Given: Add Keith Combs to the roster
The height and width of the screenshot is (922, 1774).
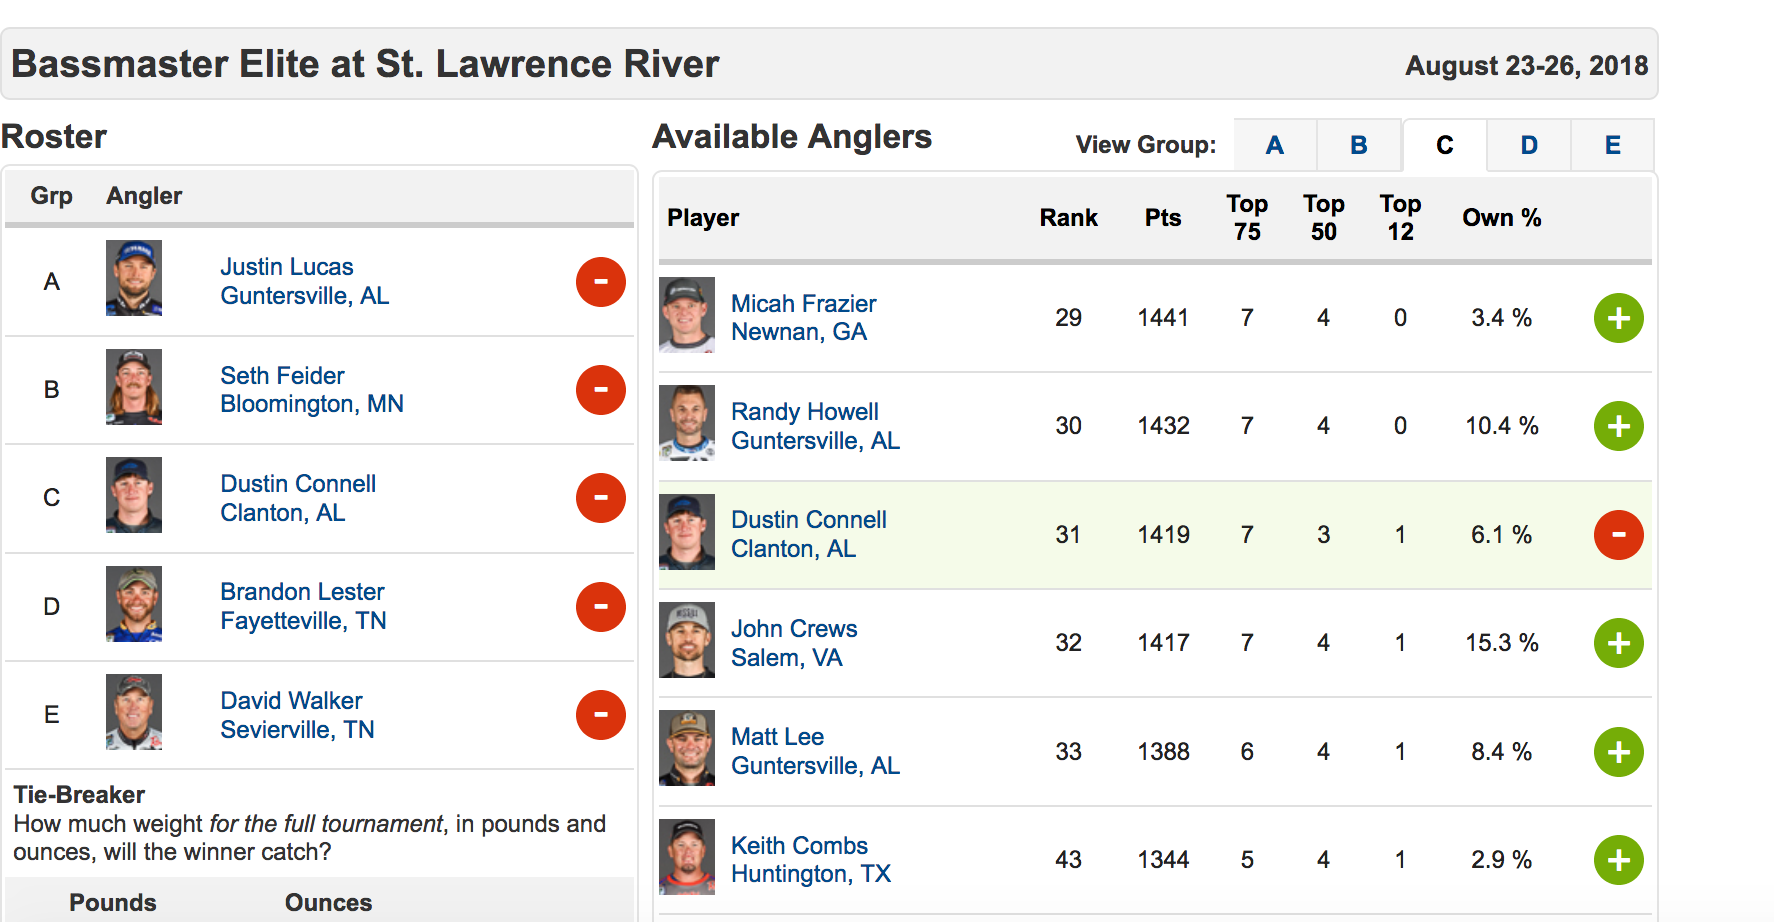Looking at the screenshot, I should click(x=1618, y=860).
